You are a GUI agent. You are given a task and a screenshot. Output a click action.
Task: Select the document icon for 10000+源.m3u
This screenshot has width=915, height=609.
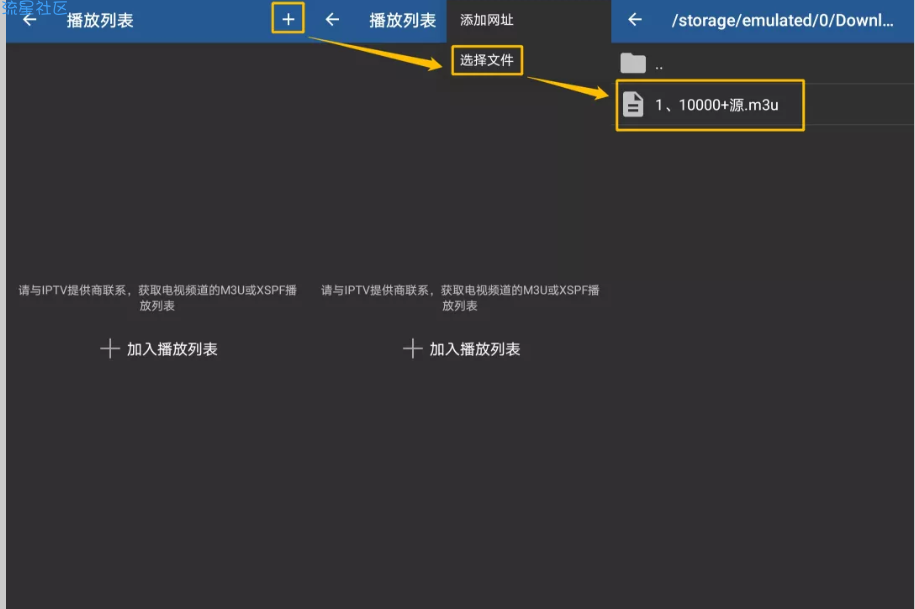[633, 104]
